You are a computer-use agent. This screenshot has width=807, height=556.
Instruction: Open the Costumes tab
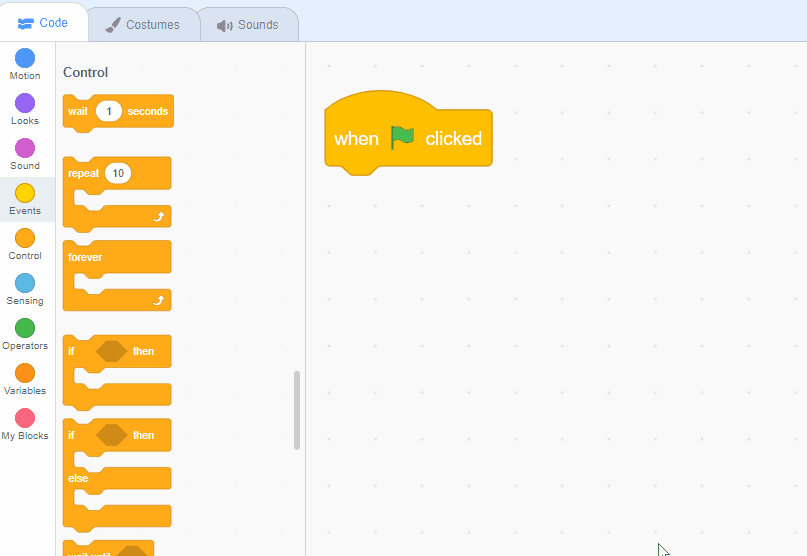click(144, 25)
